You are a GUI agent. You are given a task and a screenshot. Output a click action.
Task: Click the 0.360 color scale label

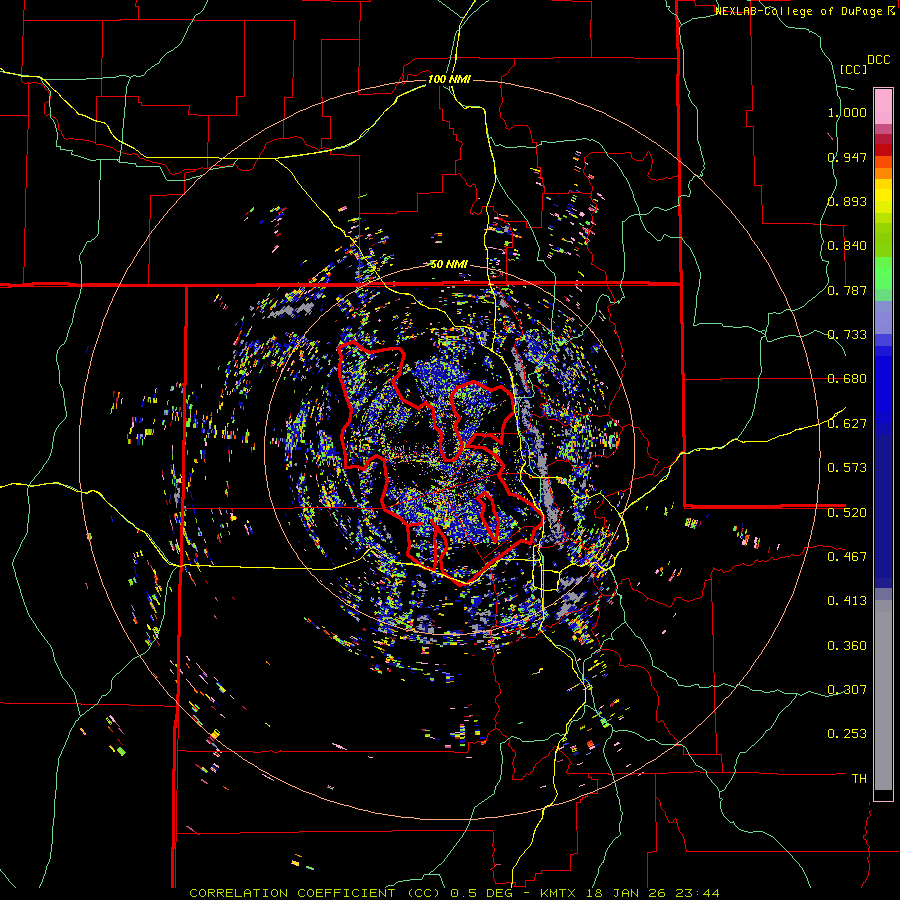[847, 646]
